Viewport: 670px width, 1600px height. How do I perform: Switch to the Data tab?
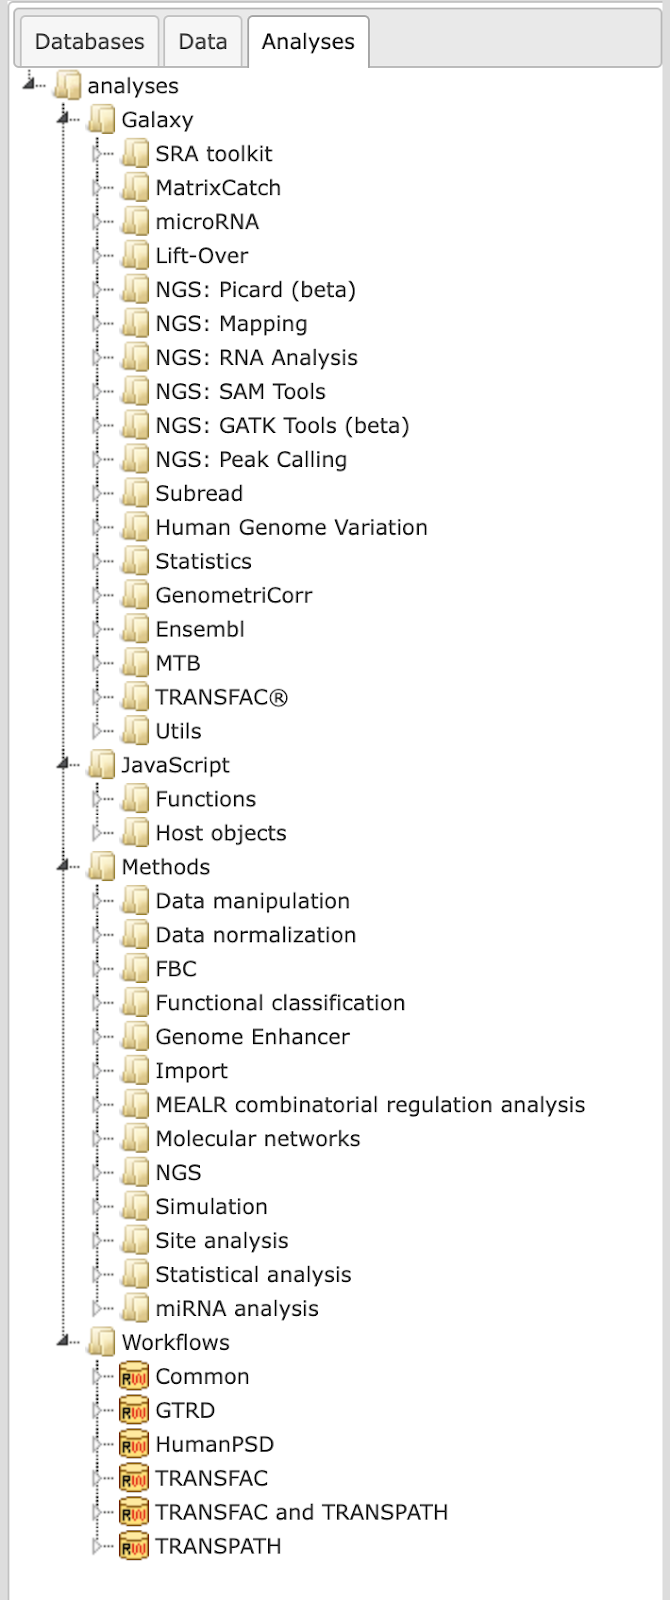203,42
